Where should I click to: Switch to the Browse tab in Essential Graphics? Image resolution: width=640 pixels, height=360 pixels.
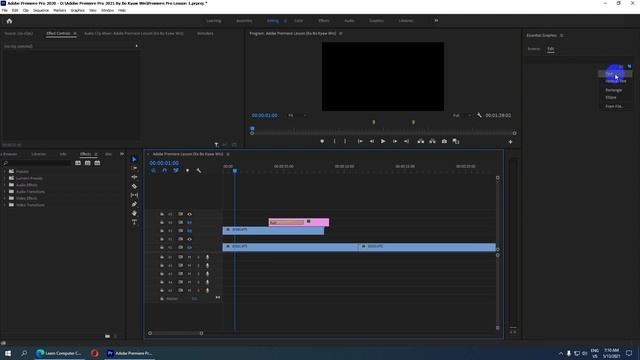[x=533, y=49]
